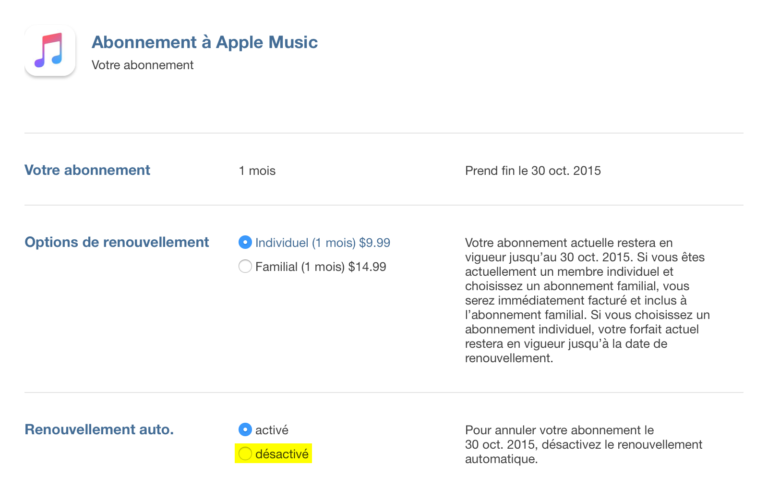Click the 'Pour annuler votre abonnement' explanation text

[584, 444]
